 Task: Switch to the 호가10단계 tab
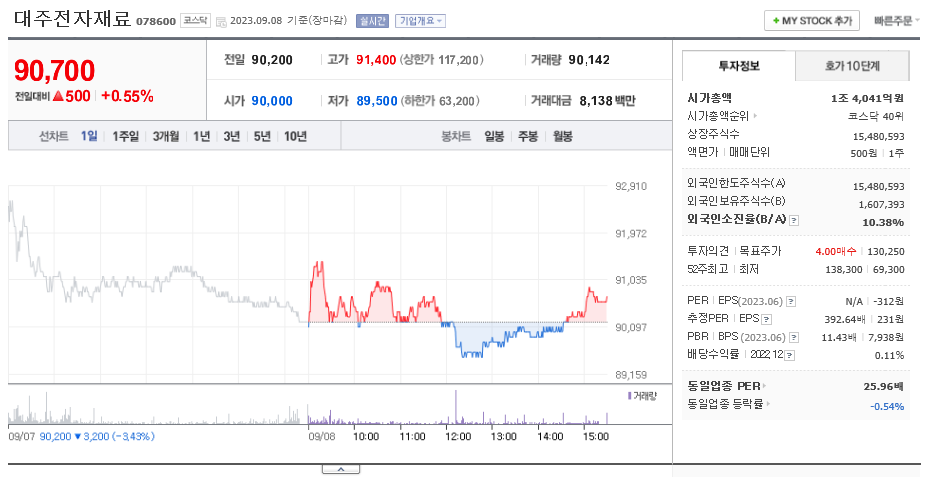pyautogui.click(x=852, y=66)
